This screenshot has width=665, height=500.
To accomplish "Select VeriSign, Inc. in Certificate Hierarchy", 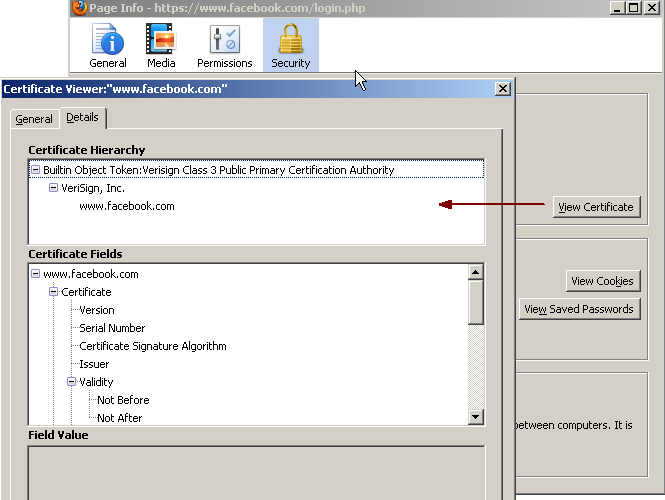I will tap(93, 188).
